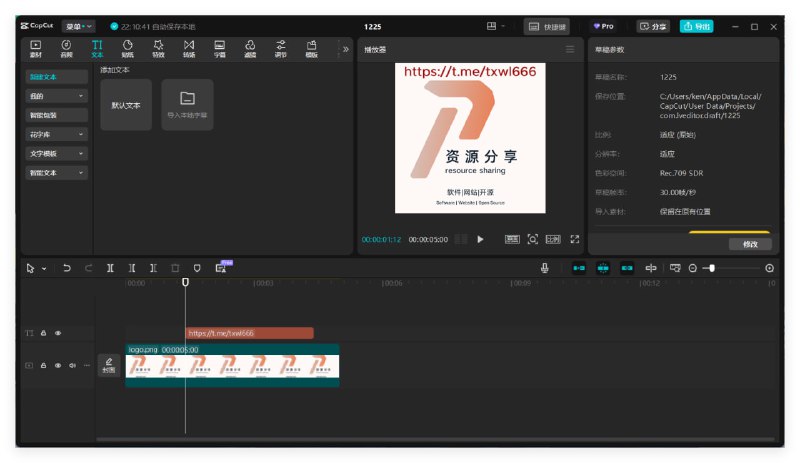Viewport: 800px width, 463px height.
Task: Click the trash delete icon in timeline toolbar
Action: [175, 267]
